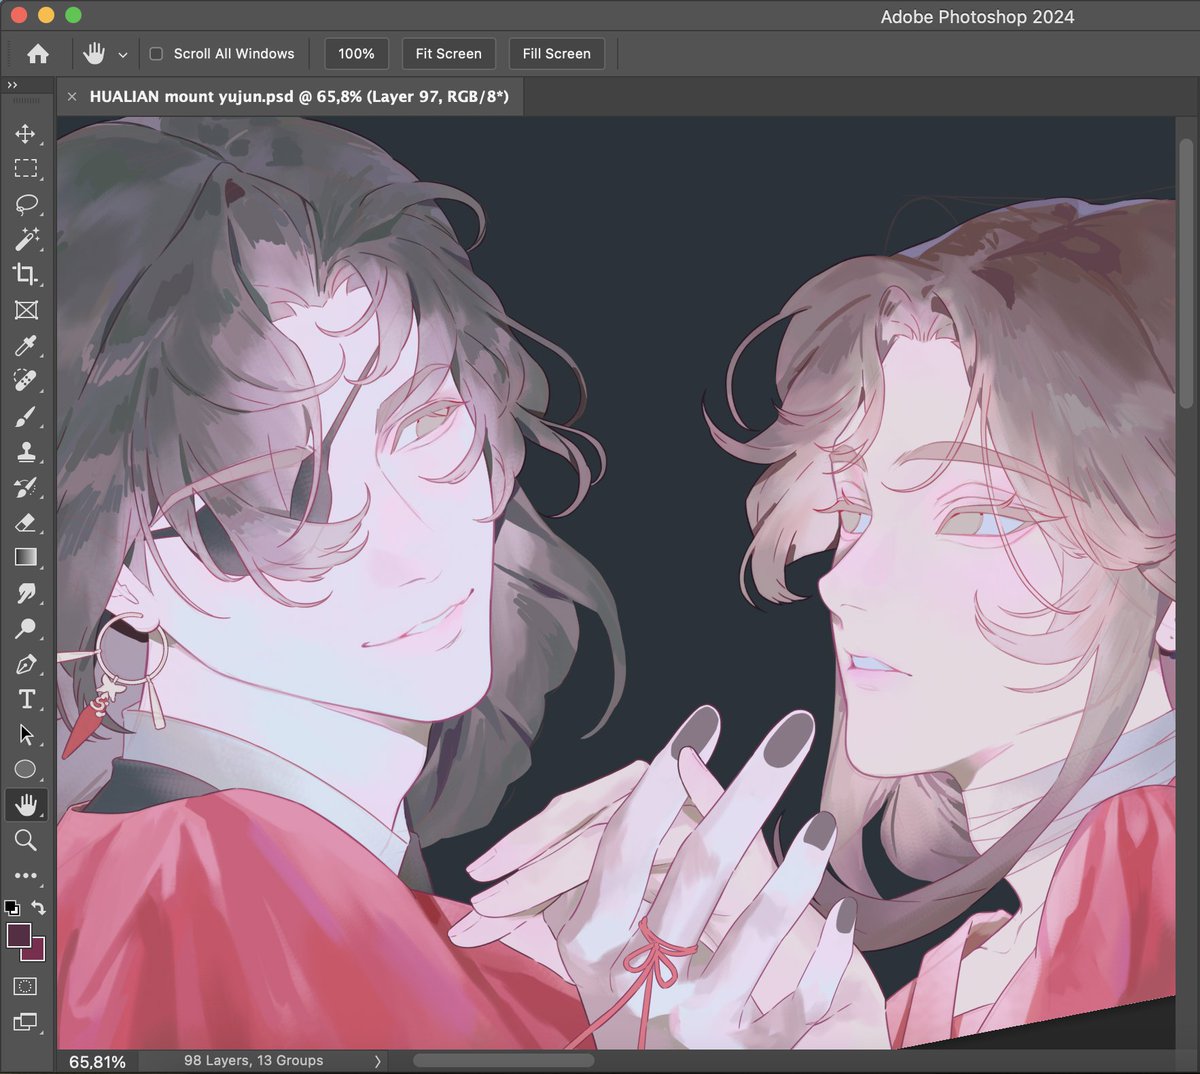This screenshot has height=1074, width=1200.
Task: Select the Pen tool
Action: [x=26, y=664]
